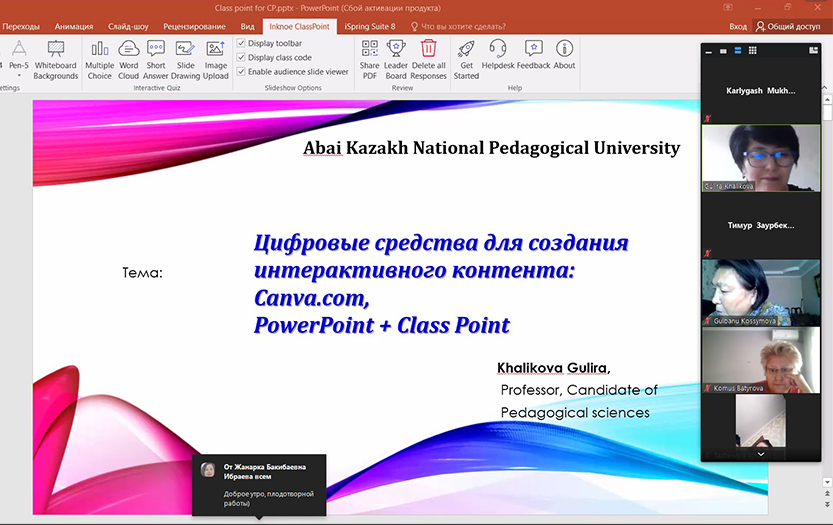Switch to the iSpring Suite 8 tab
833x525 pixels.
(370, 26)
